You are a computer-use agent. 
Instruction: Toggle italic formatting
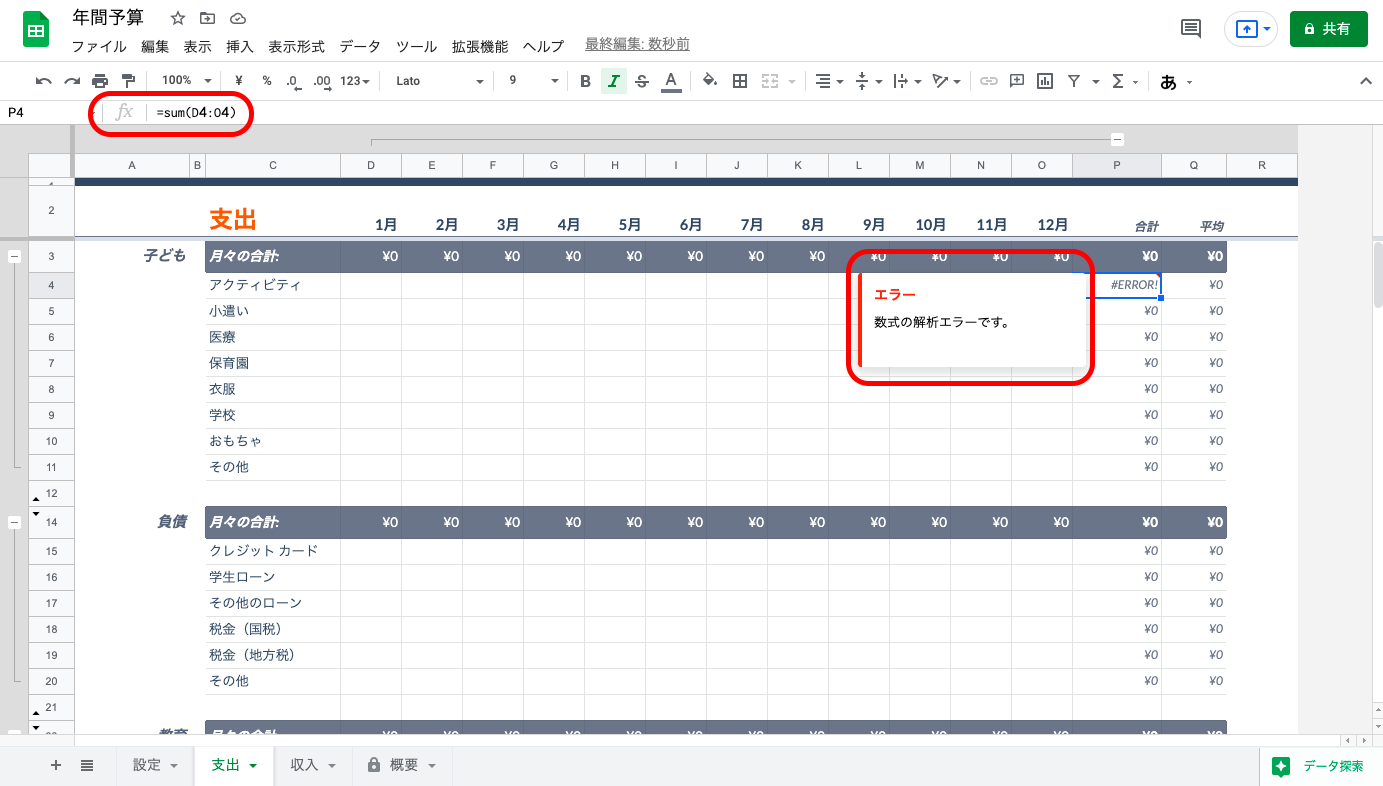point(614,81)
